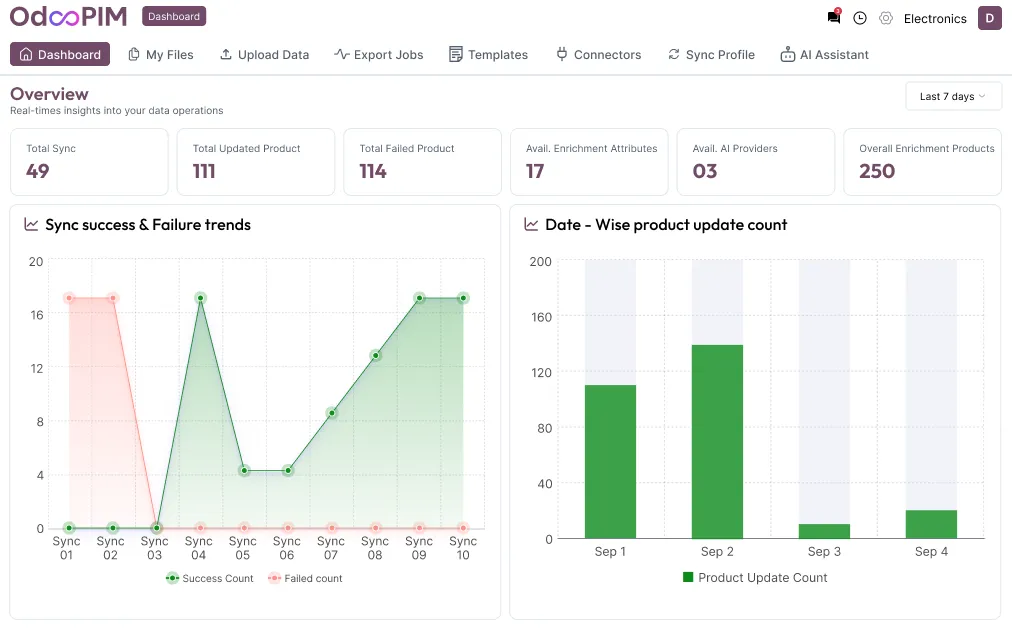Open the chat messages notification icon
Image resolution: width=1012 pixels, height=630 pixels.
coord(833,18)
